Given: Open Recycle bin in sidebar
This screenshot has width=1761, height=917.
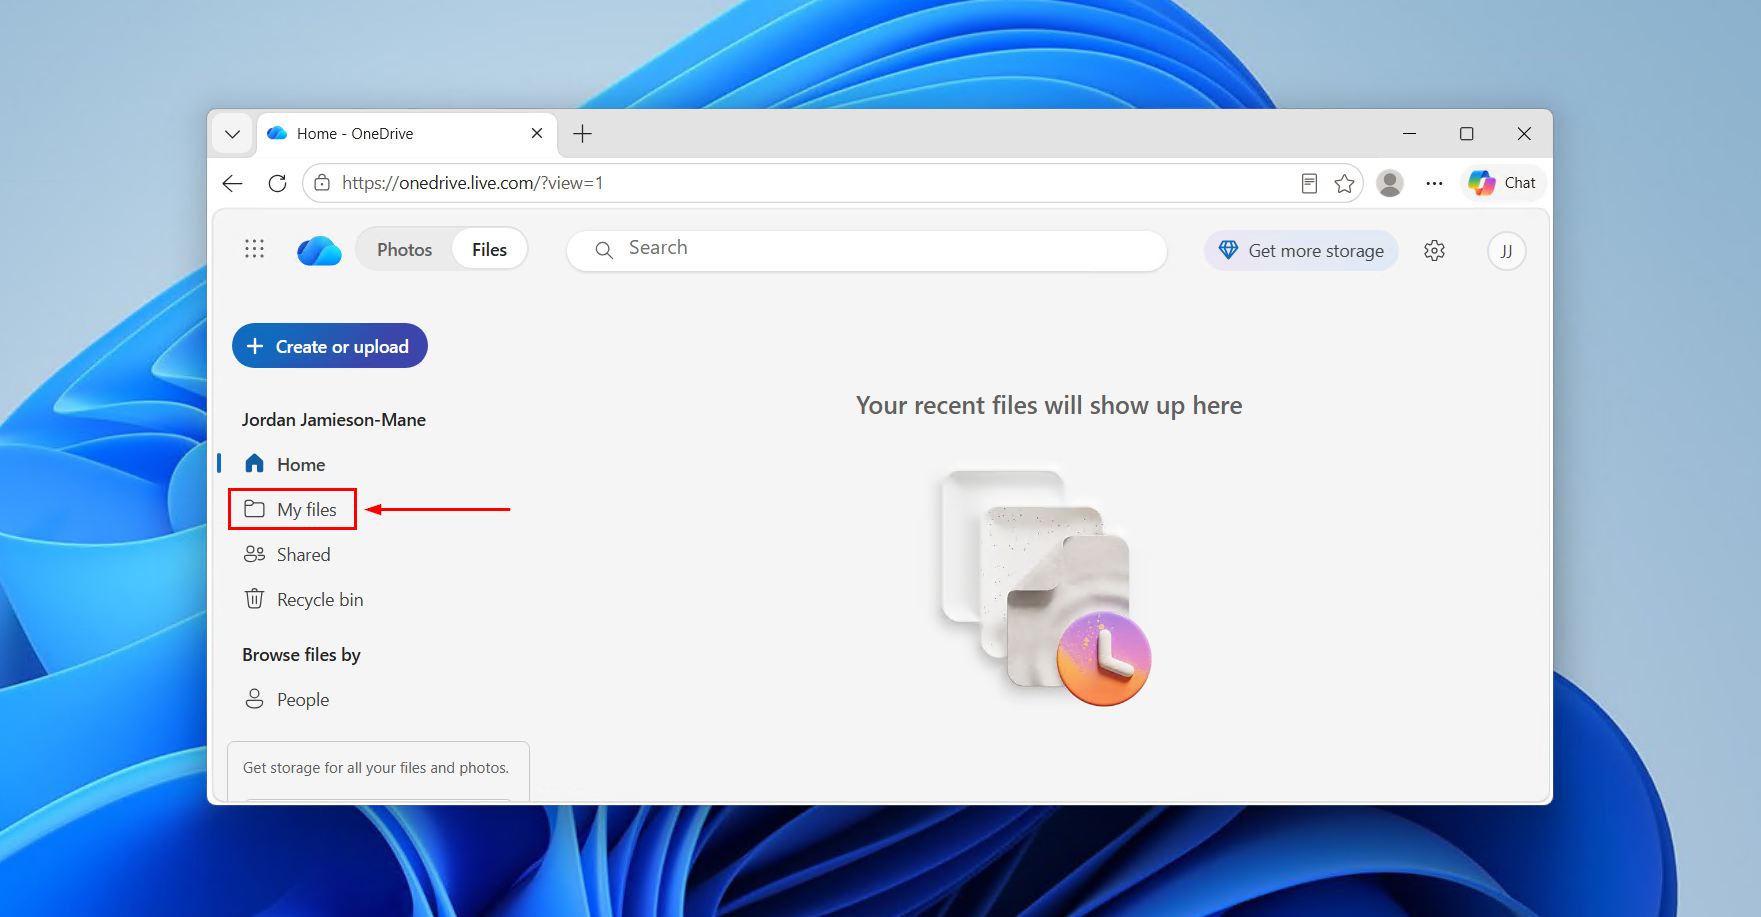Looking at the screenshot, I should pos(304,599).
